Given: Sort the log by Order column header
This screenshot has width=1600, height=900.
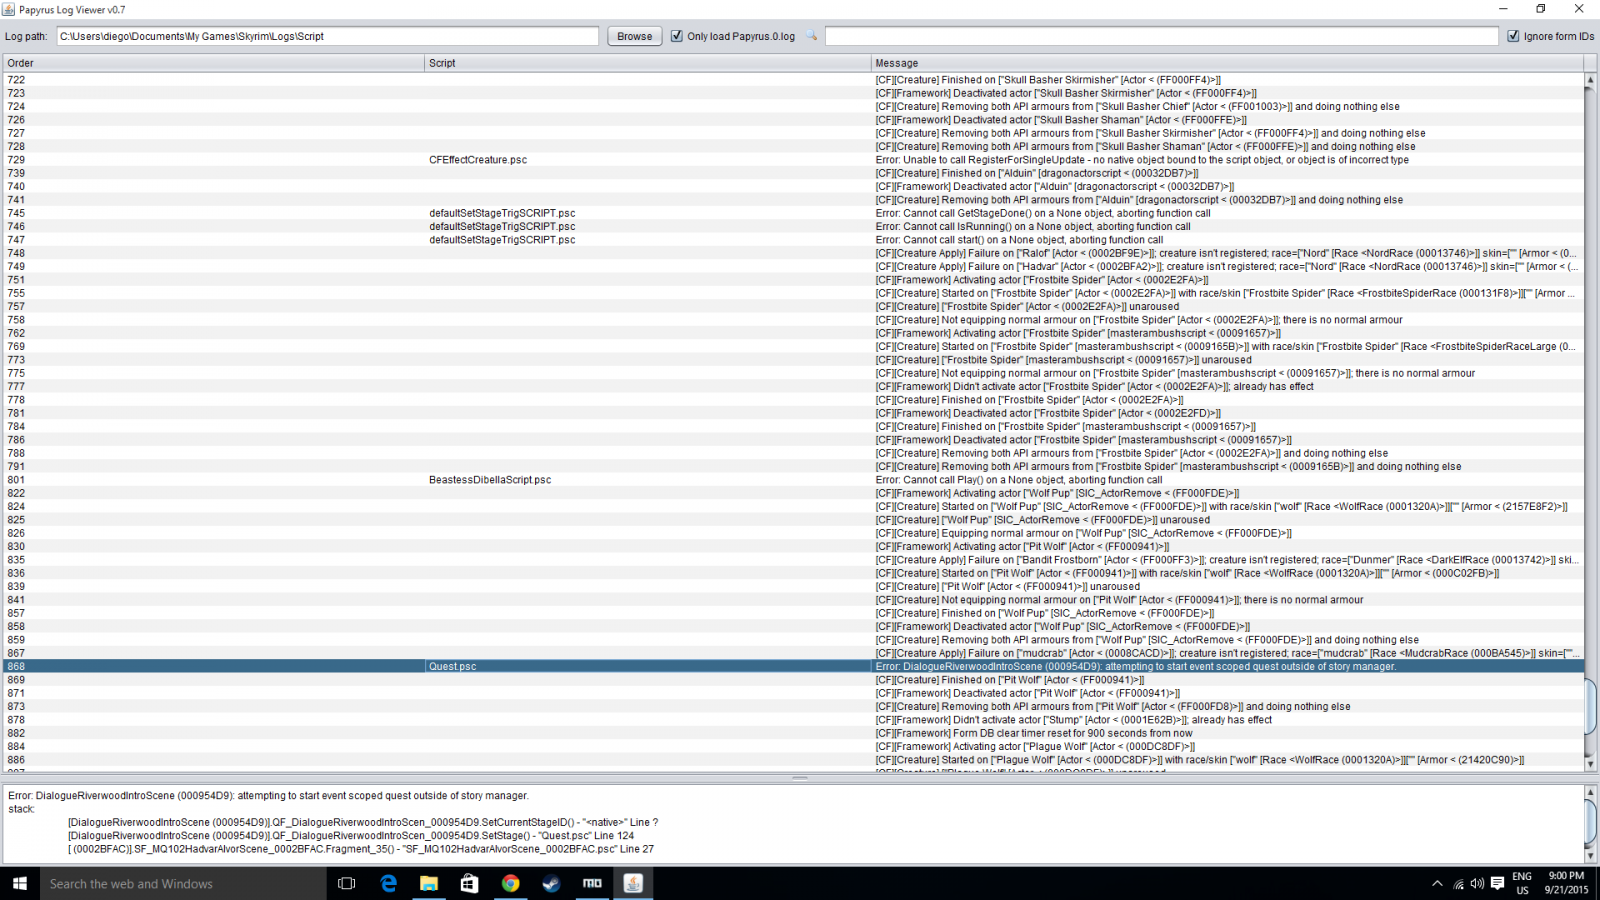Looking at the screenshot, I should tap(213, 63).
